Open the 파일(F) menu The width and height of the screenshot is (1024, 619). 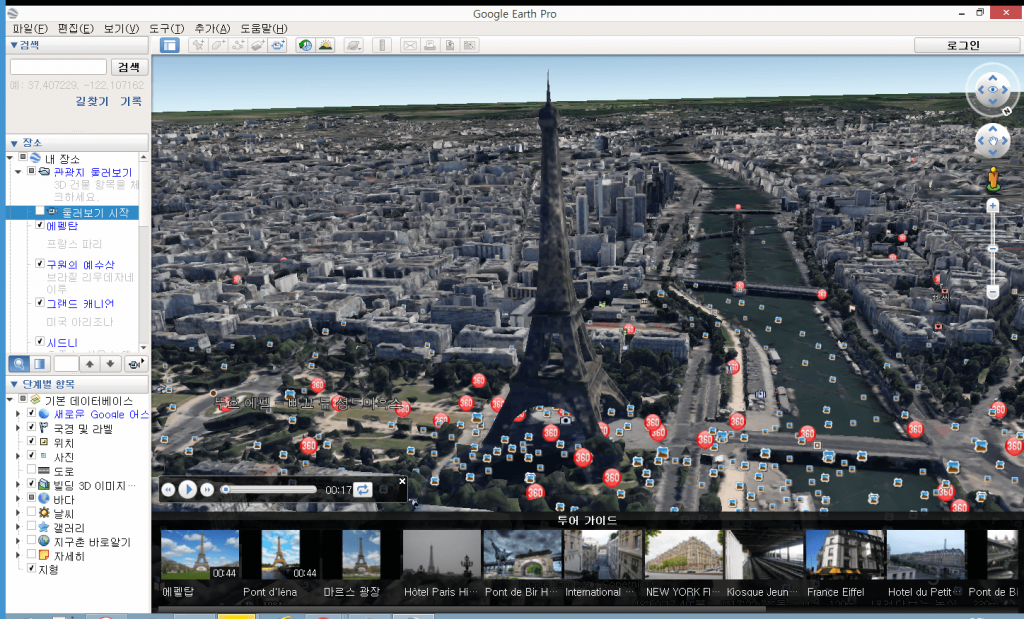click(30, 28)
